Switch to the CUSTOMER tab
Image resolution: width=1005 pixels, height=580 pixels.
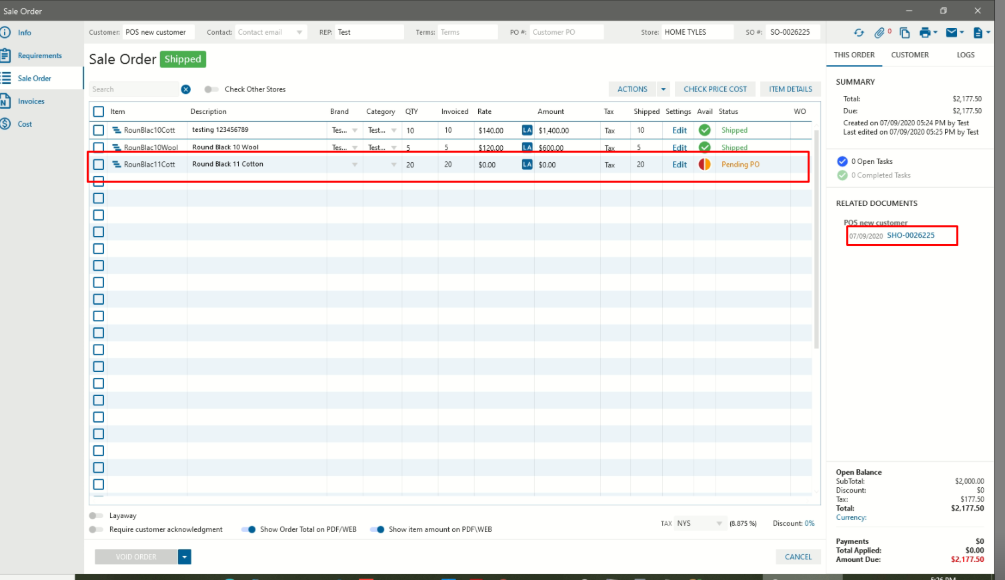(x=909, y=55)
